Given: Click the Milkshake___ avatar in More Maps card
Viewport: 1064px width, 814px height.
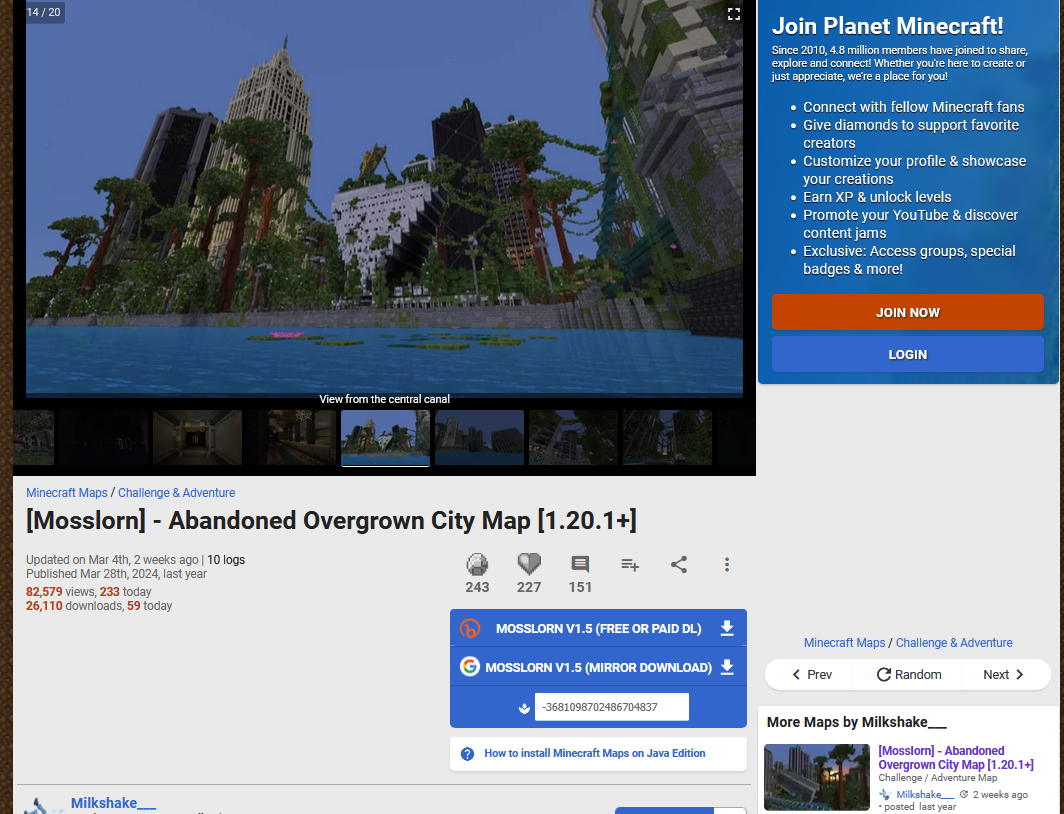Looking at the screenshot, I should (885, 794).
